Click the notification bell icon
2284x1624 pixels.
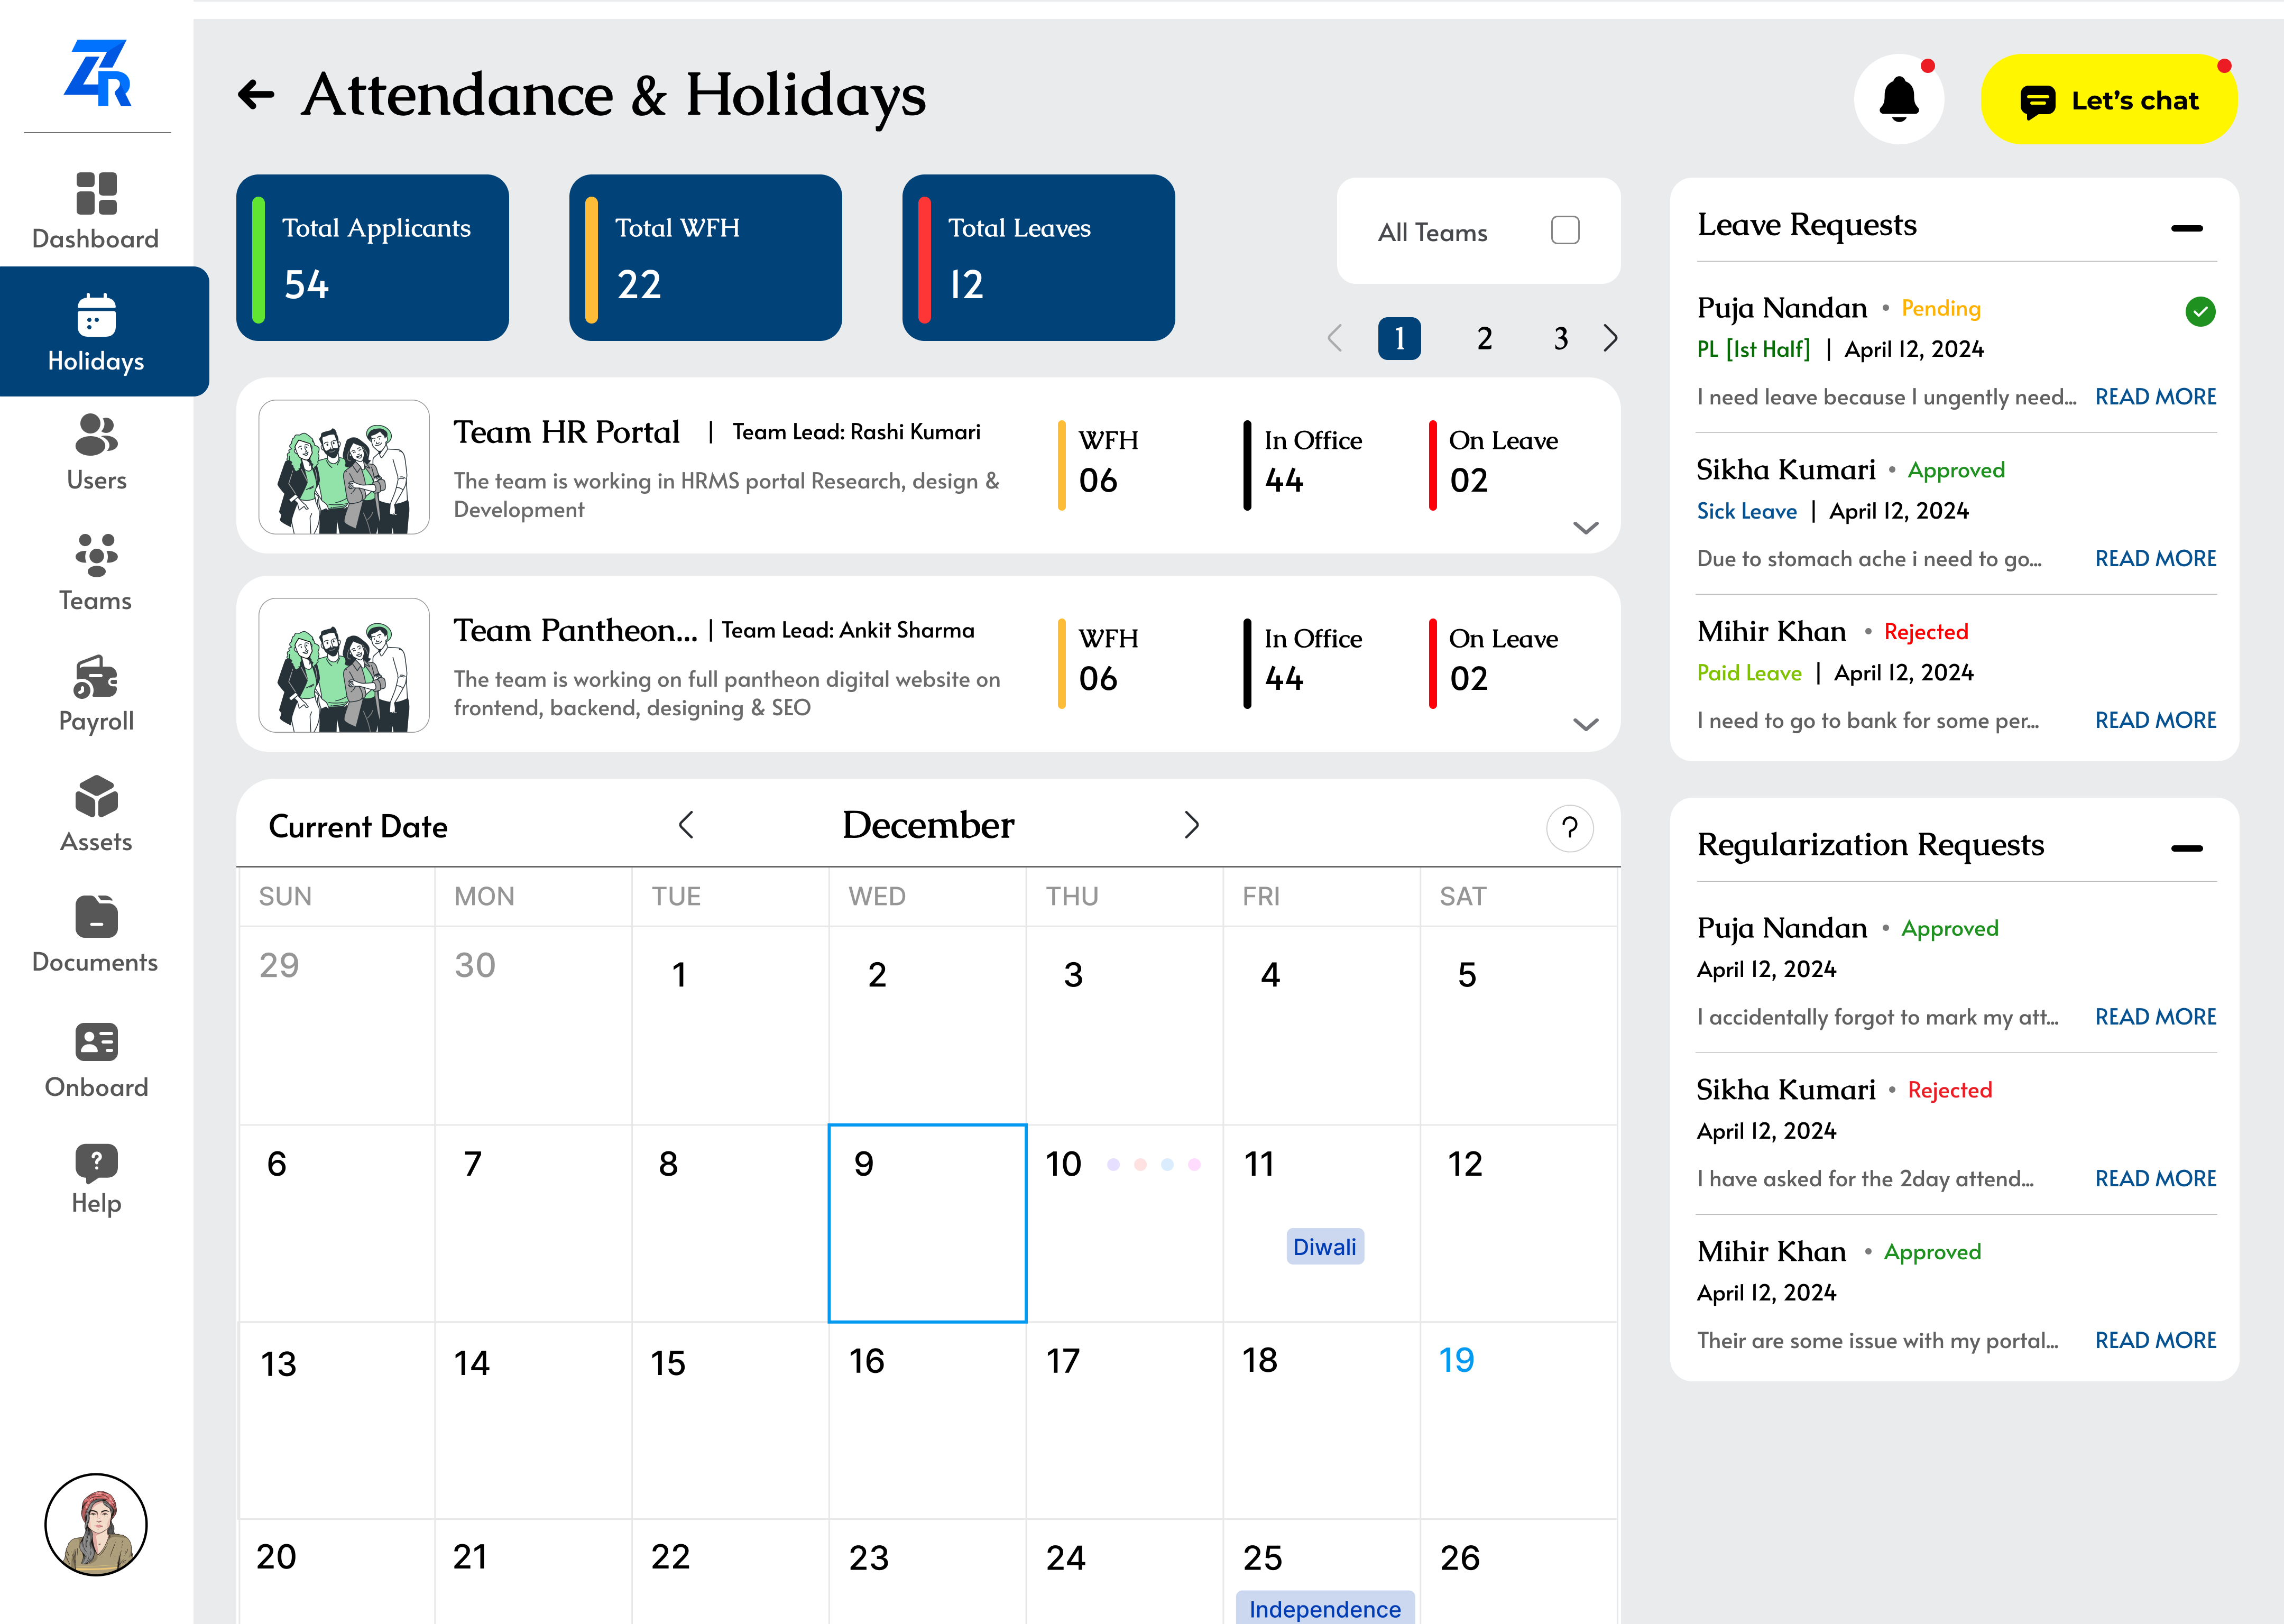pos(1898,99)
